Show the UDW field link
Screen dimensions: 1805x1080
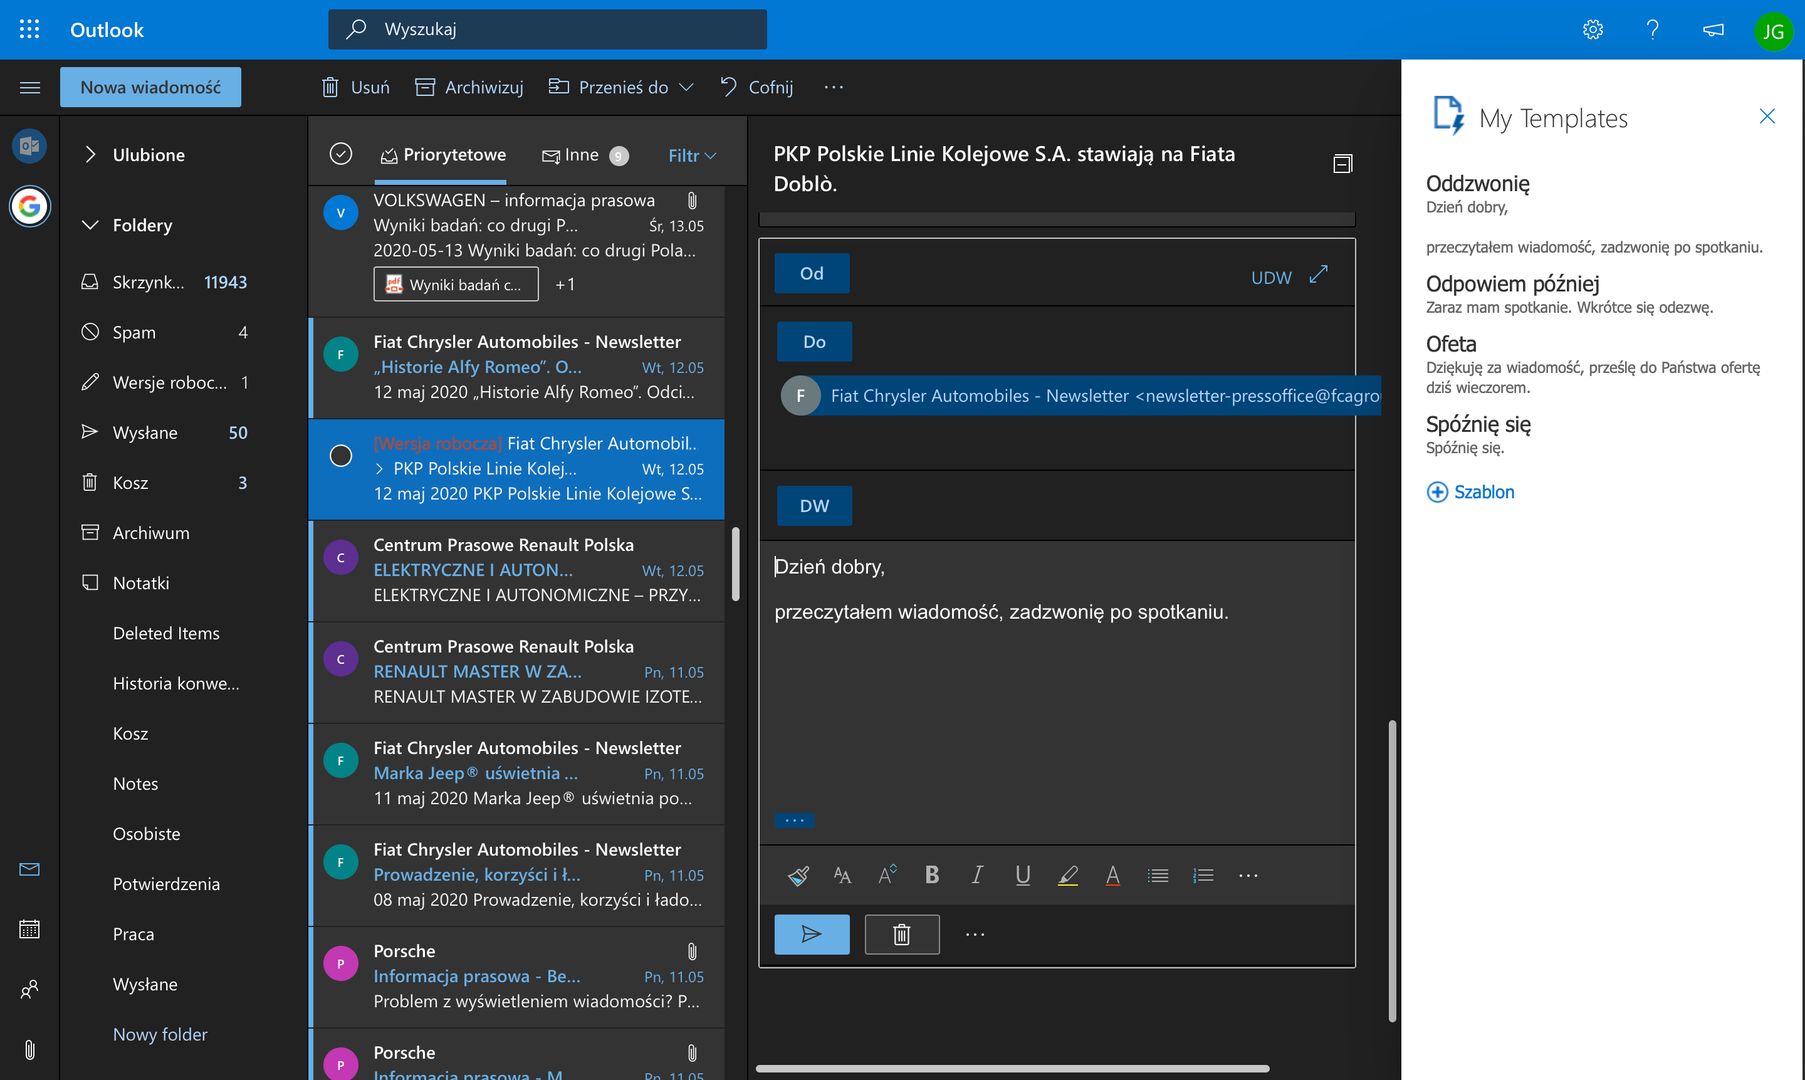coord(1271,278)
